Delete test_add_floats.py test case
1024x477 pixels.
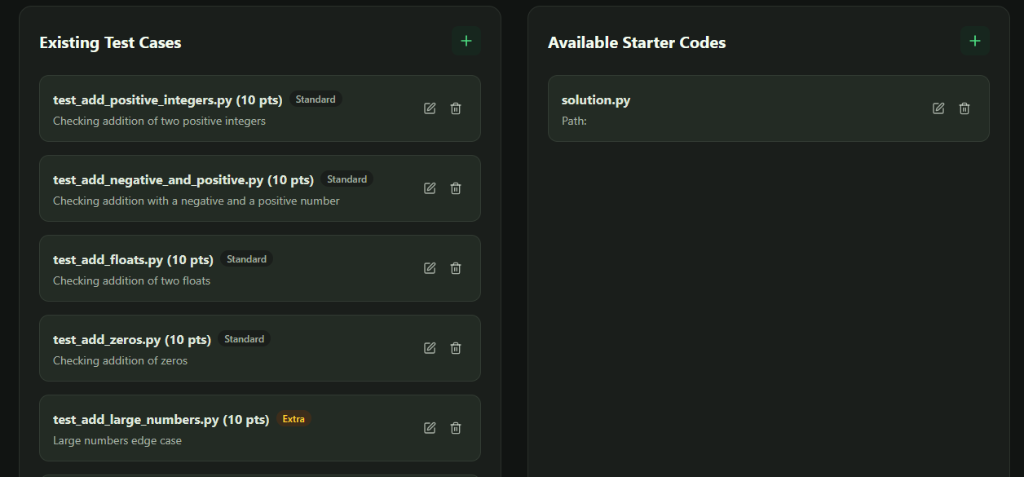[456, 268]
